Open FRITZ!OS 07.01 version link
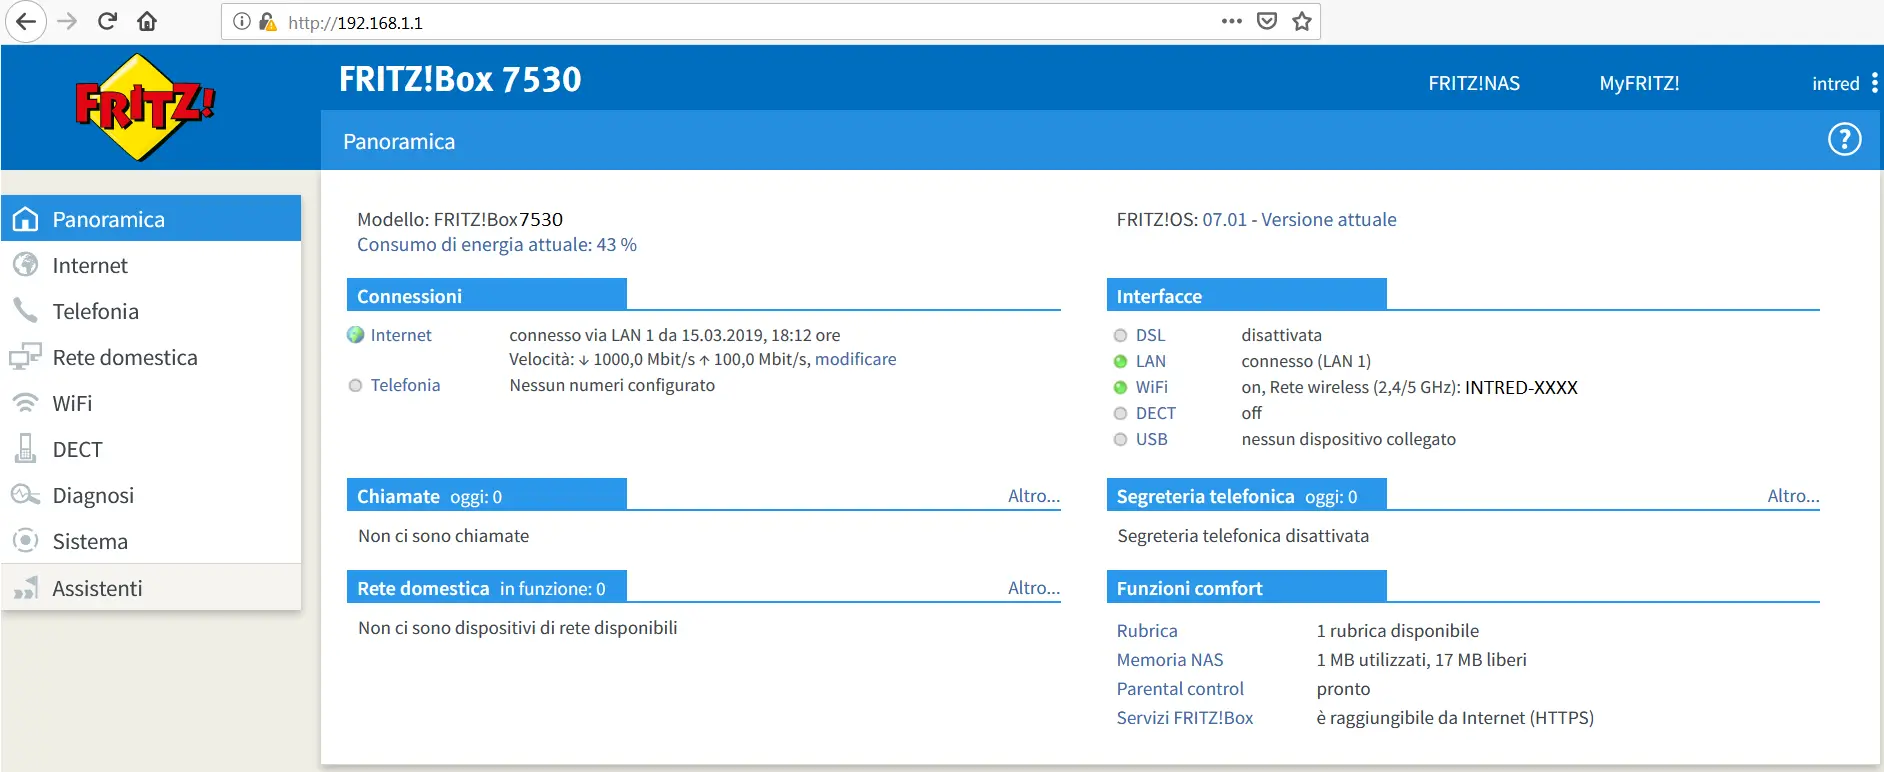Screen dimensions: 1884x772 click(x=1299, y=219)
